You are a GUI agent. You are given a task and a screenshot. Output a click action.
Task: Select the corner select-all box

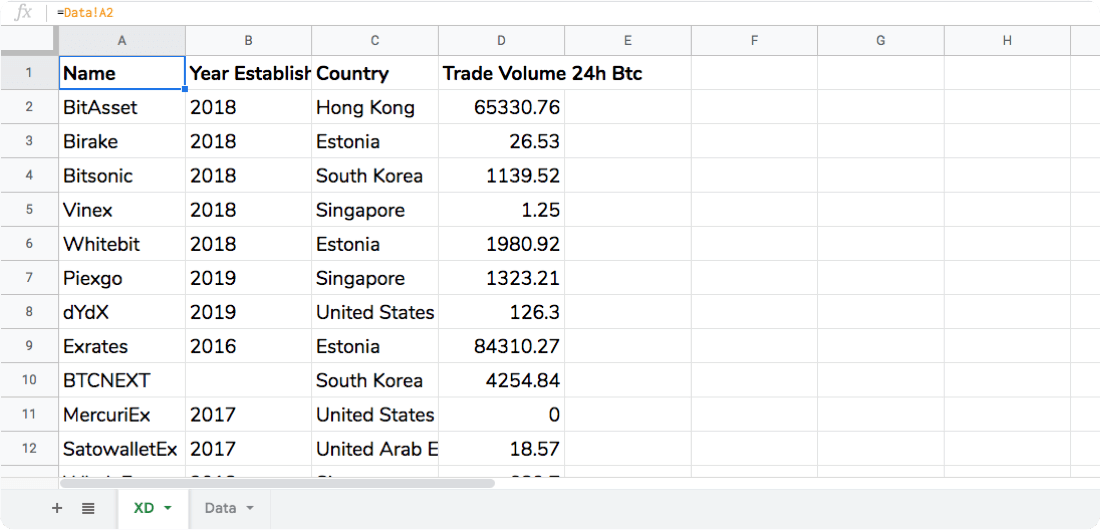tap(29, 41)
